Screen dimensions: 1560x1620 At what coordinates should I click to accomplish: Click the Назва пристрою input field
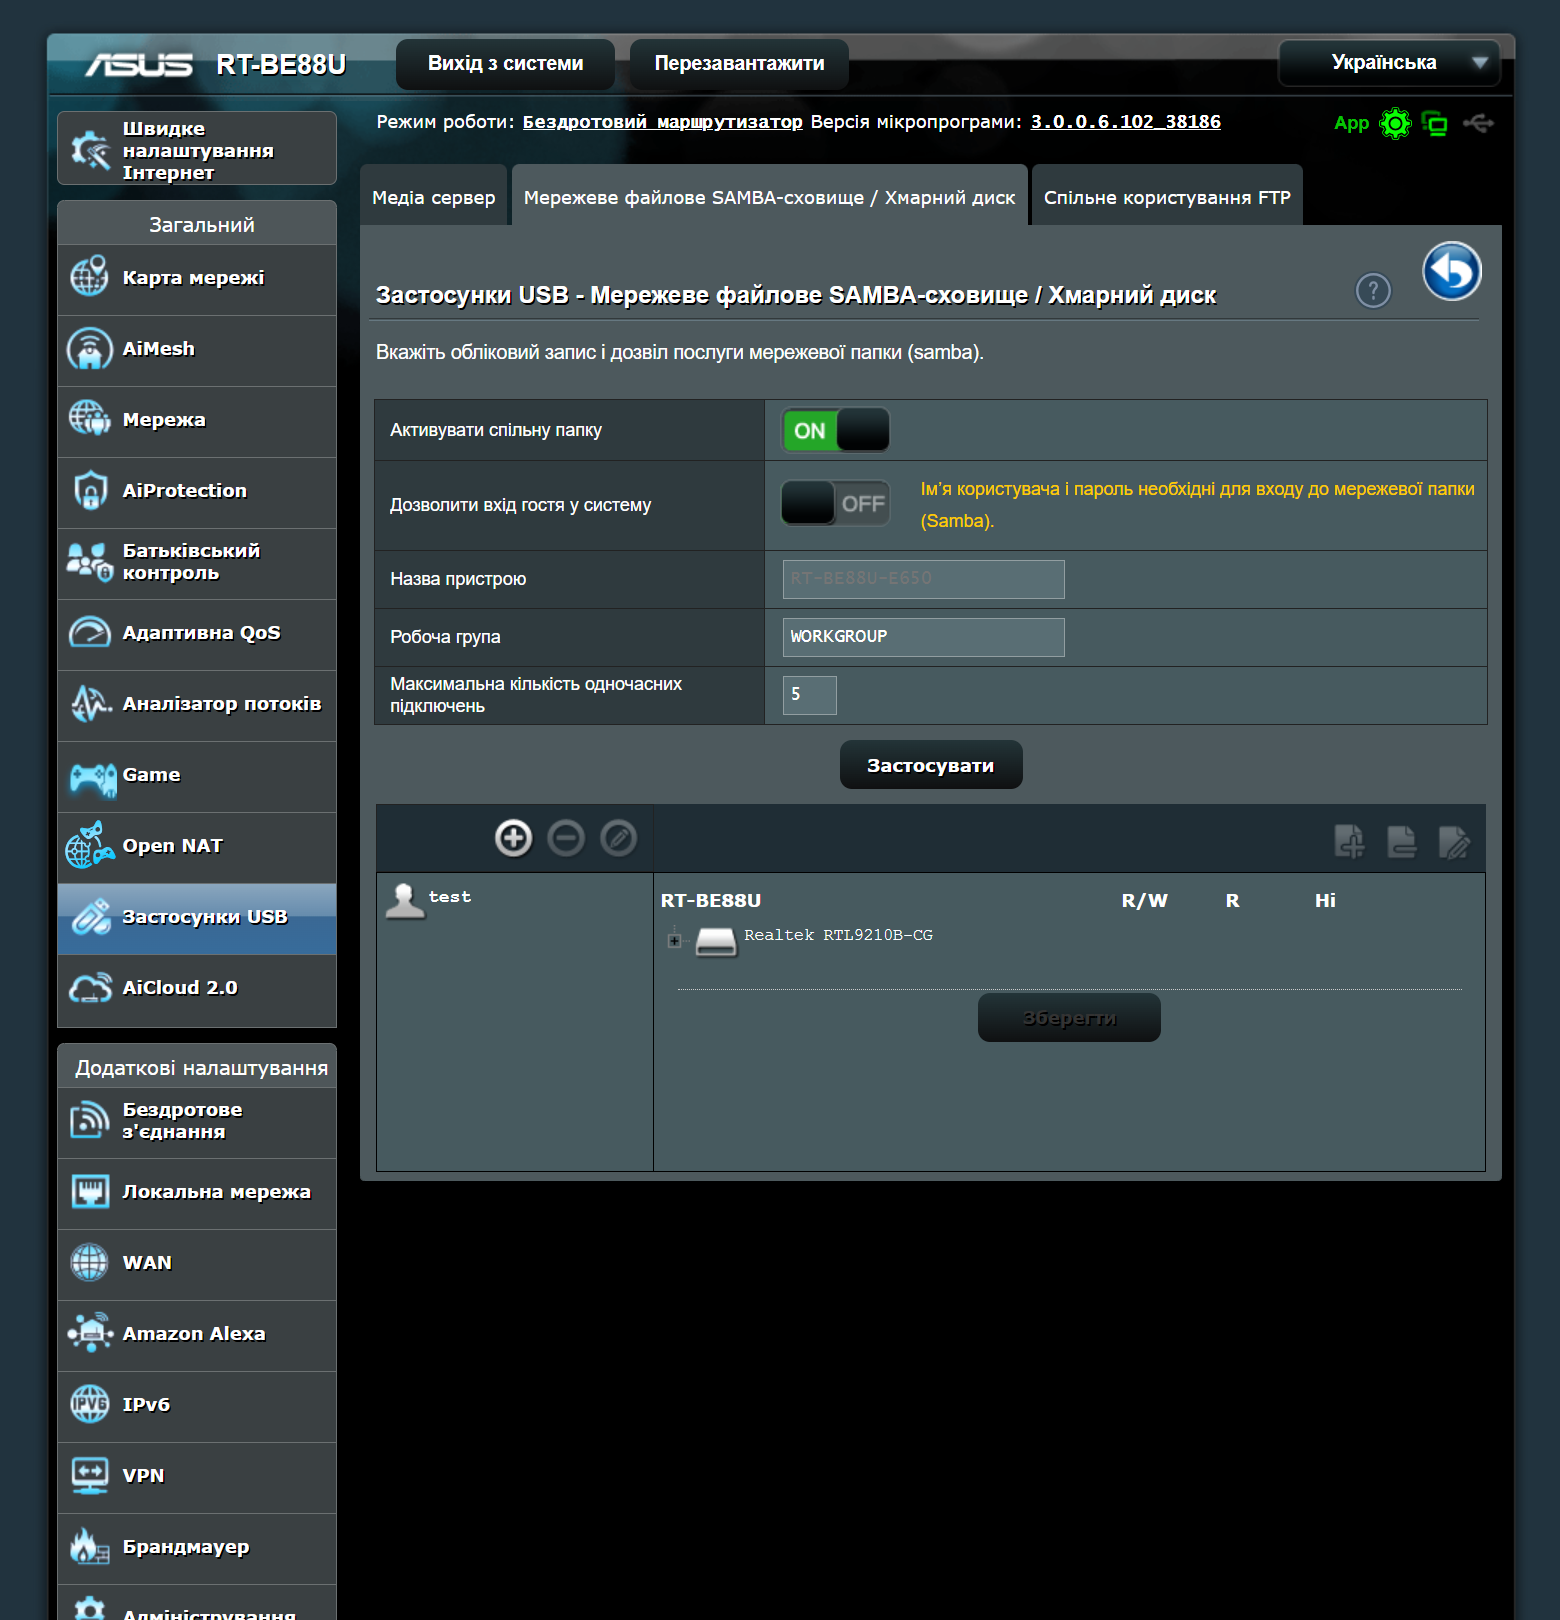coord(924,579)
